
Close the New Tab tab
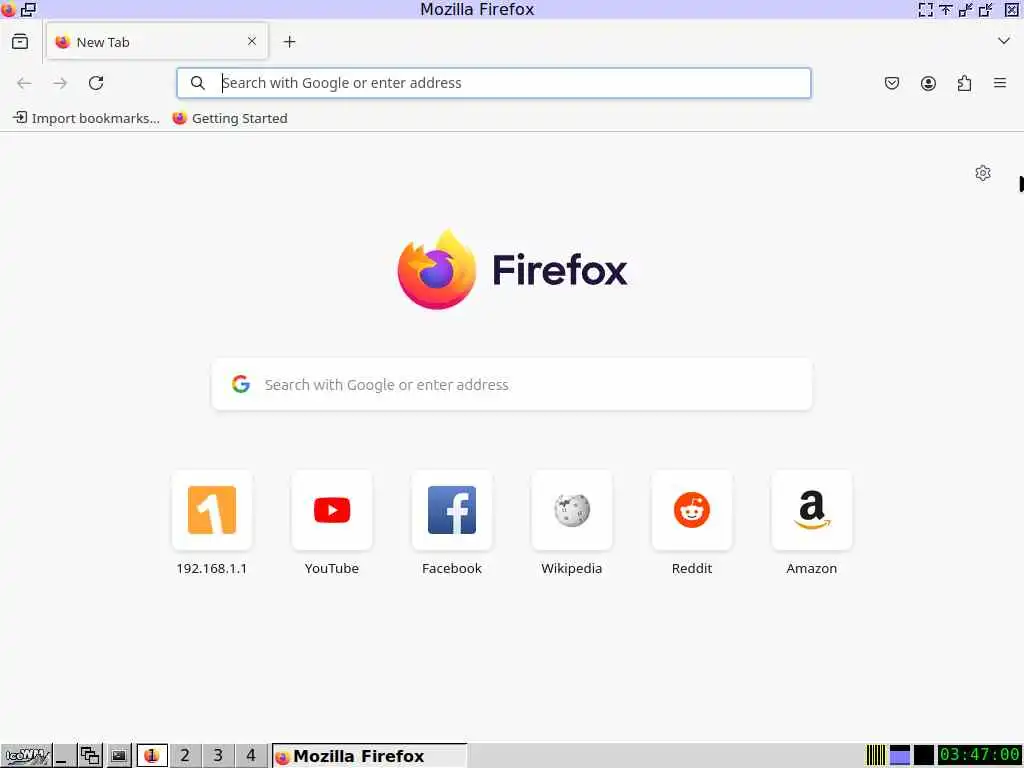click(251, 41)
